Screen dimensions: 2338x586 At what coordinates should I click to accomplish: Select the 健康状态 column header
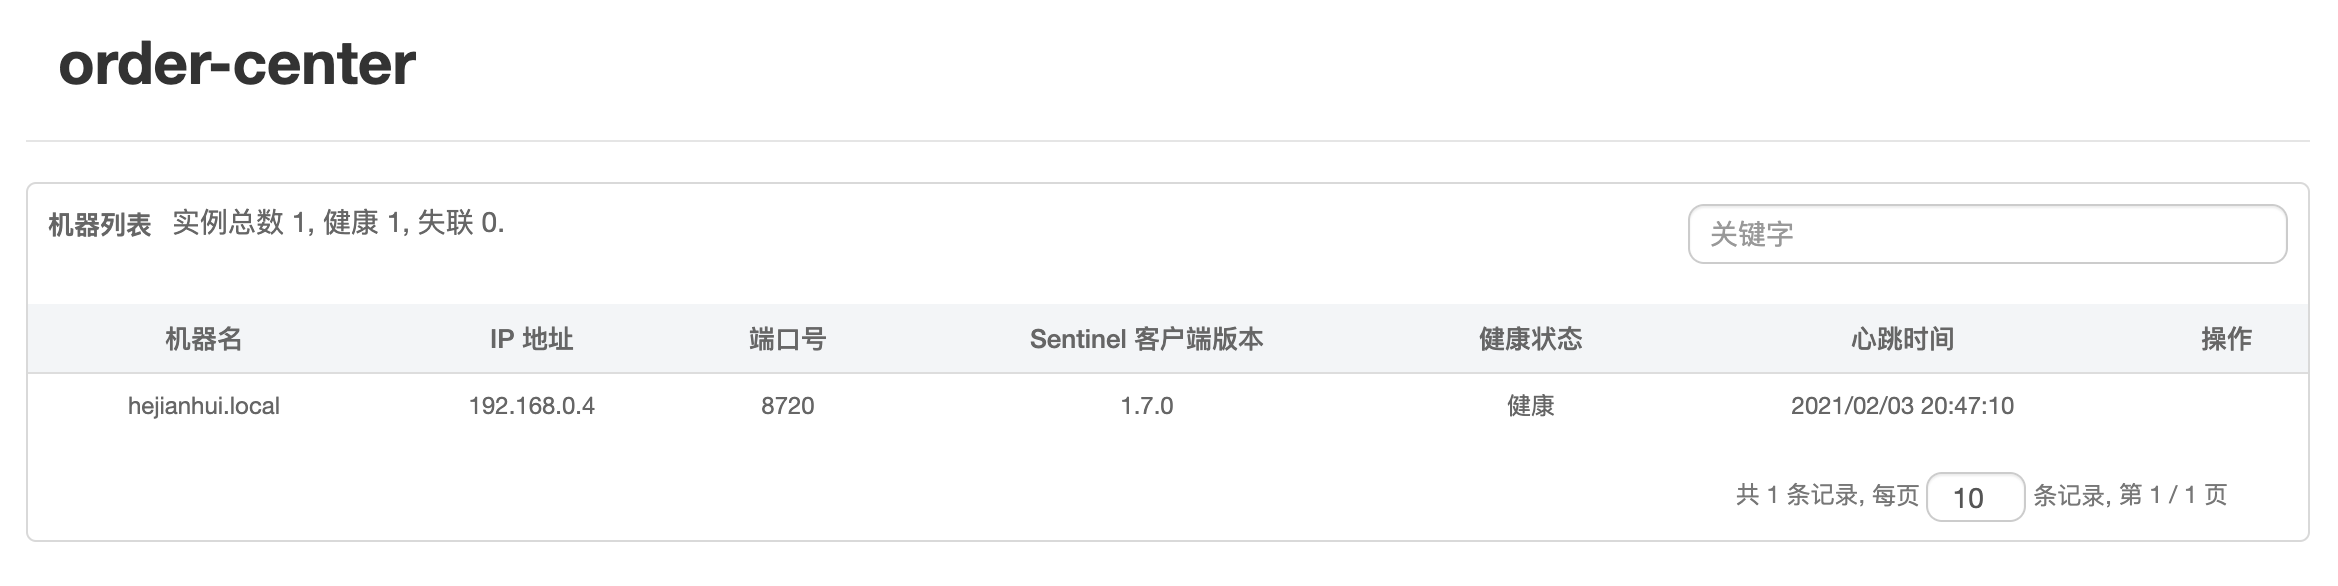pos(1530,339)
